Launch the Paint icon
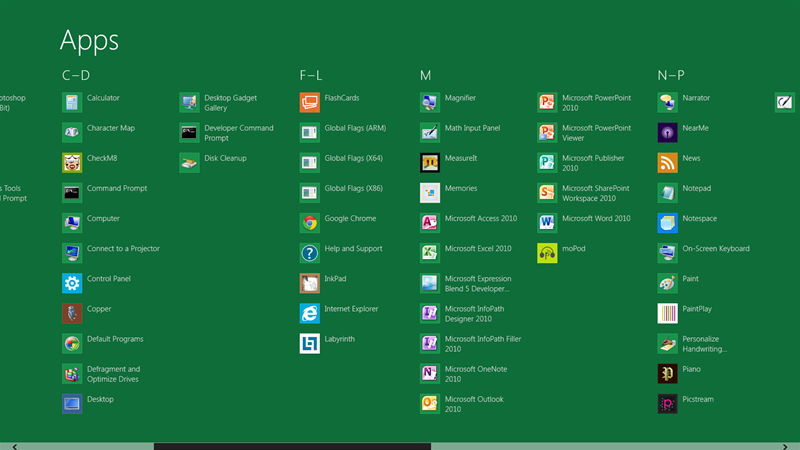 pyautogui.click(x=667, y=283)
